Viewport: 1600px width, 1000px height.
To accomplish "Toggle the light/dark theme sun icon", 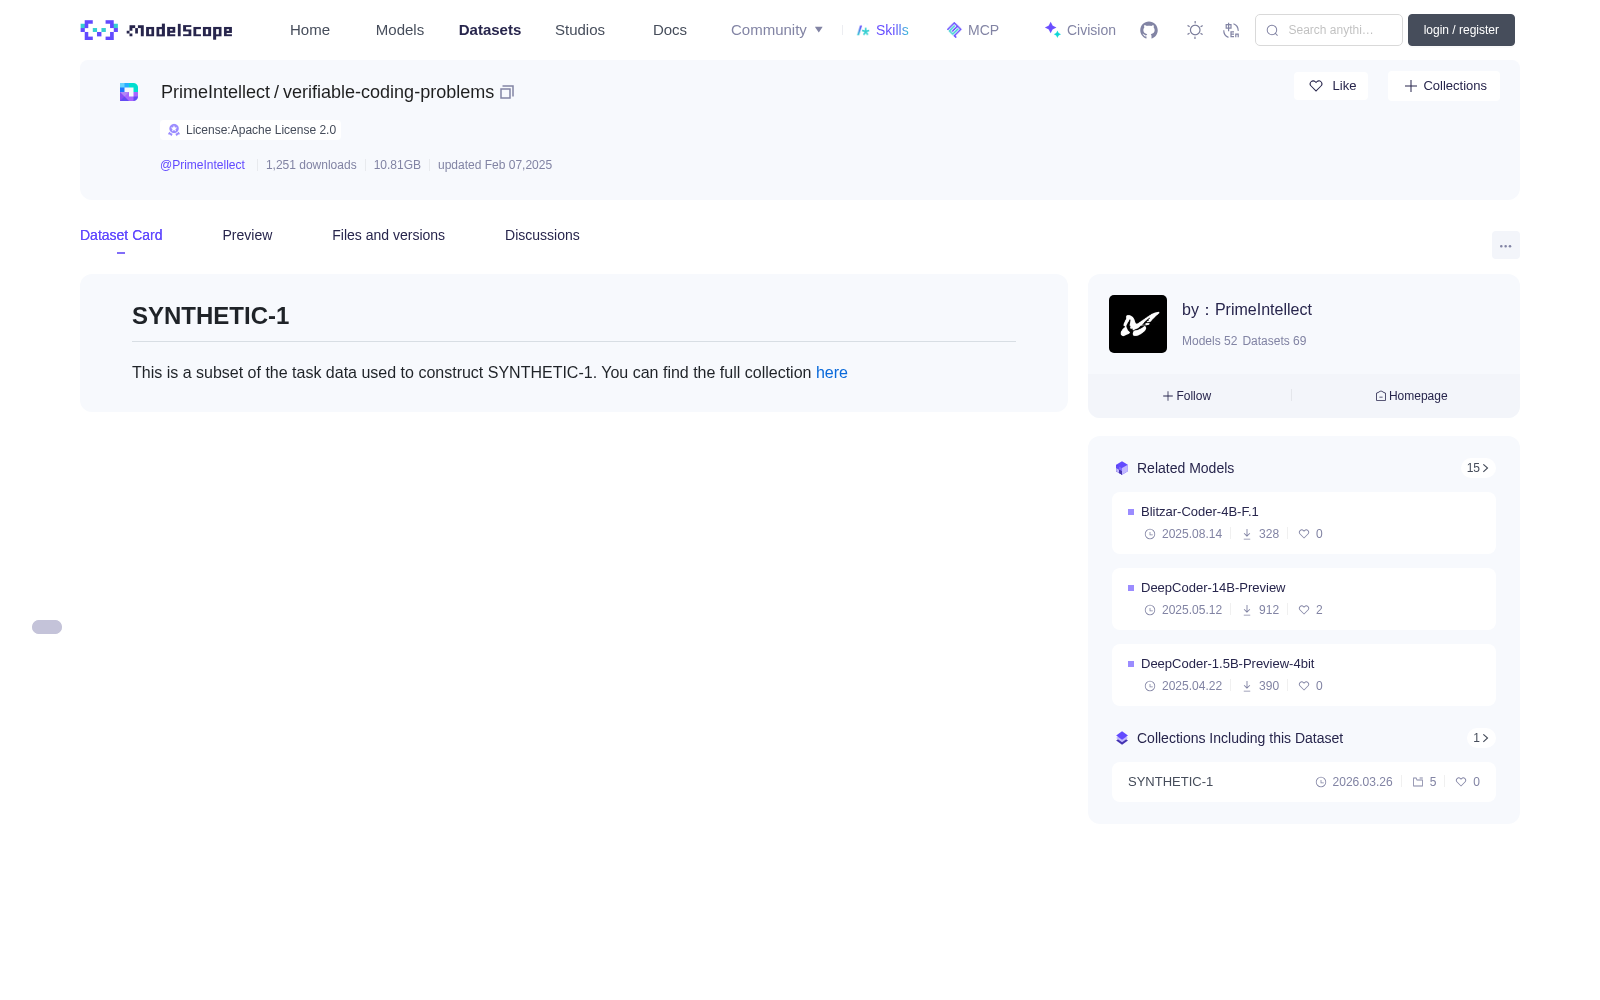I will [x=1195, y=30].
